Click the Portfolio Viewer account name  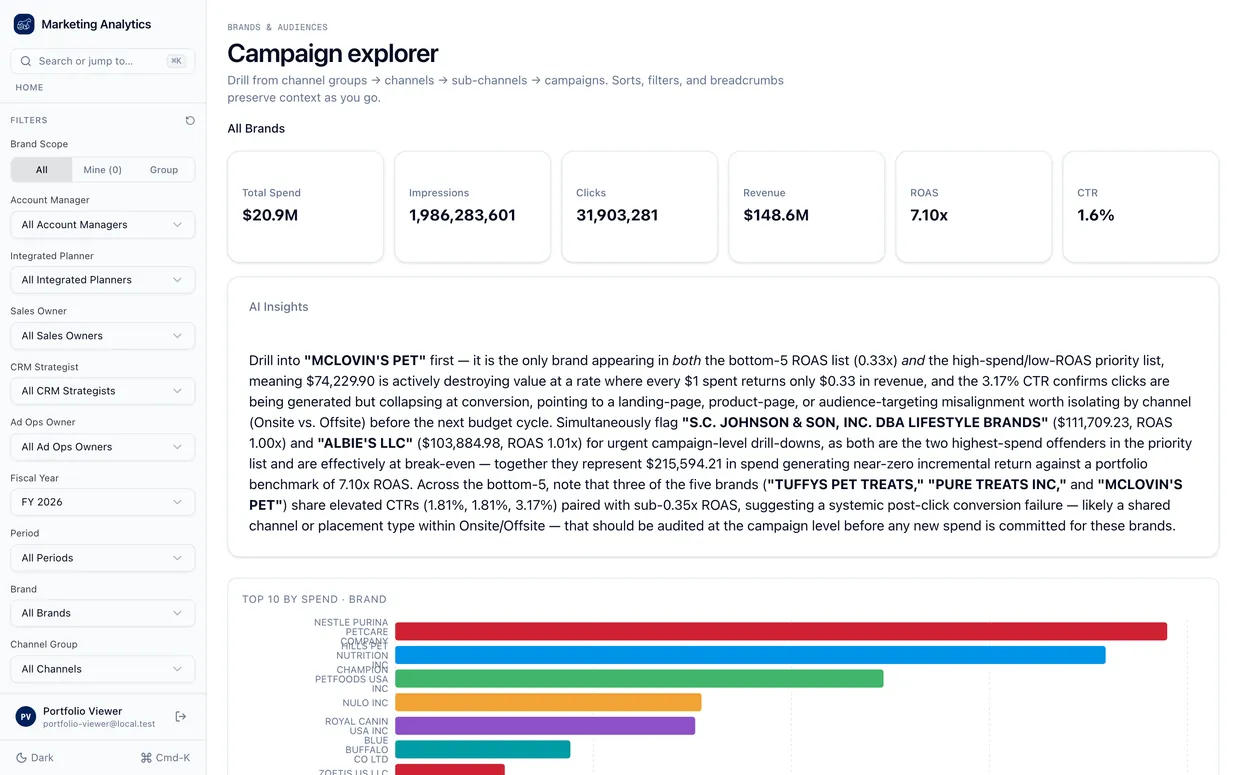pos(82,711)
